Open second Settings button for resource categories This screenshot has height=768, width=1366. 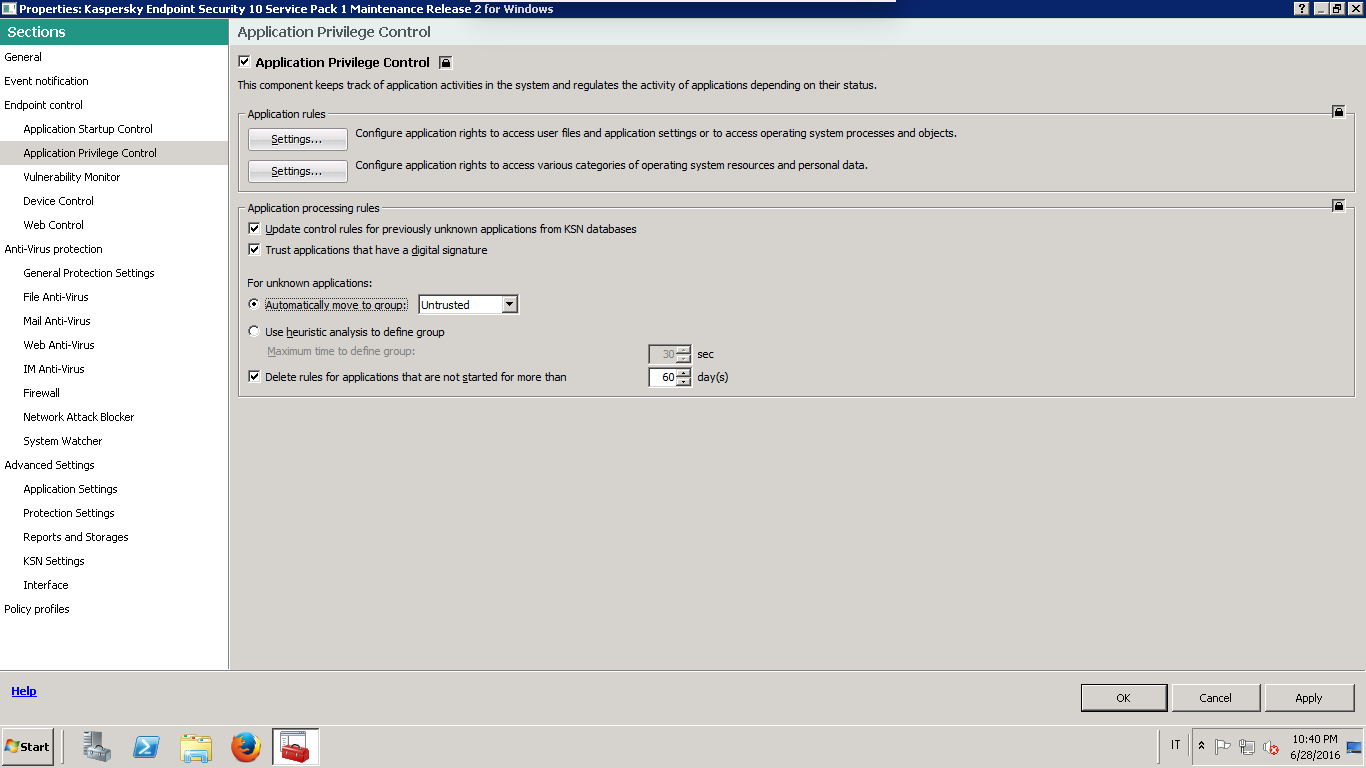[x=297, y=171]
